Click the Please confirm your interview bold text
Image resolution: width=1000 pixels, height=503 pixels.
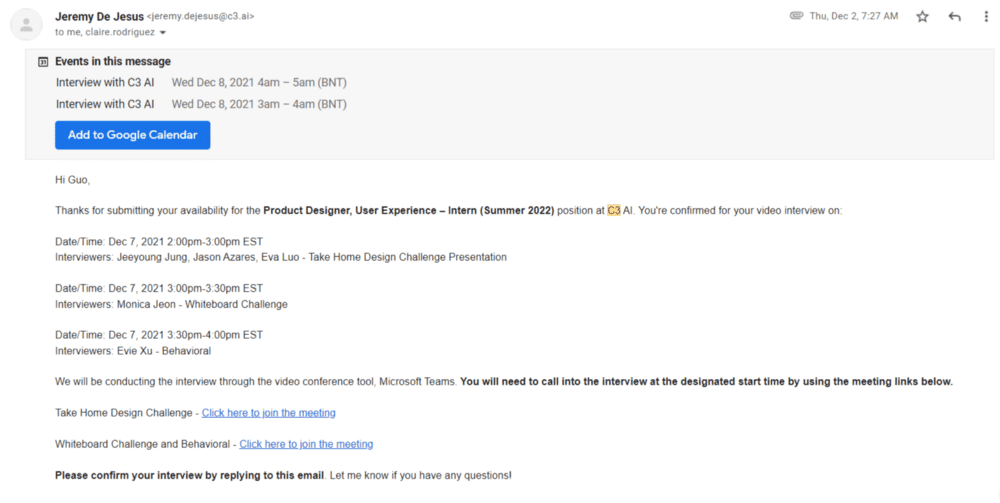click(x=189, y=476)
